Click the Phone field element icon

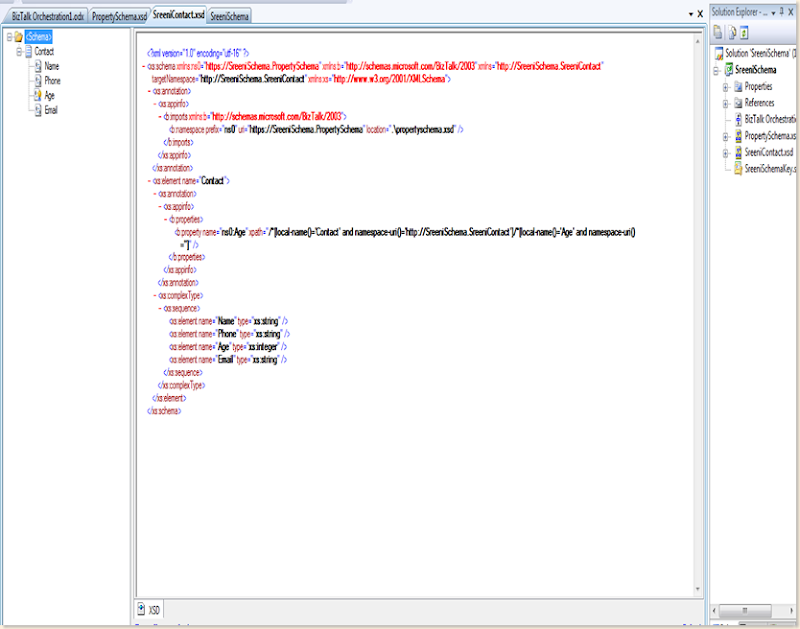click(38, 81)
